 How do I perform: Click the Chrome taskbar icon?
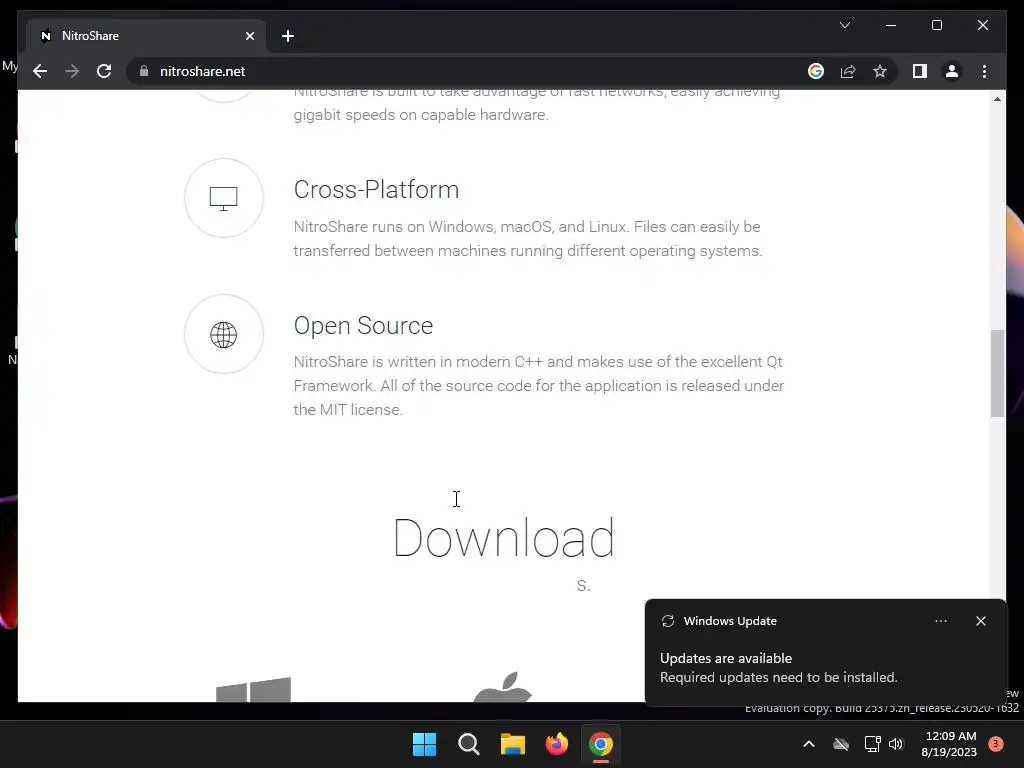(601, 744)
